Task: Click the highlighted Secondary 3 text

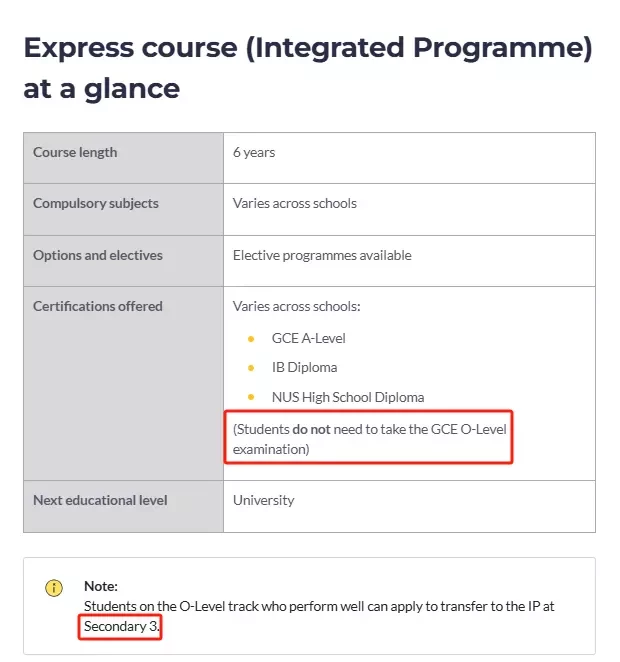Action: tap(121, 626)
